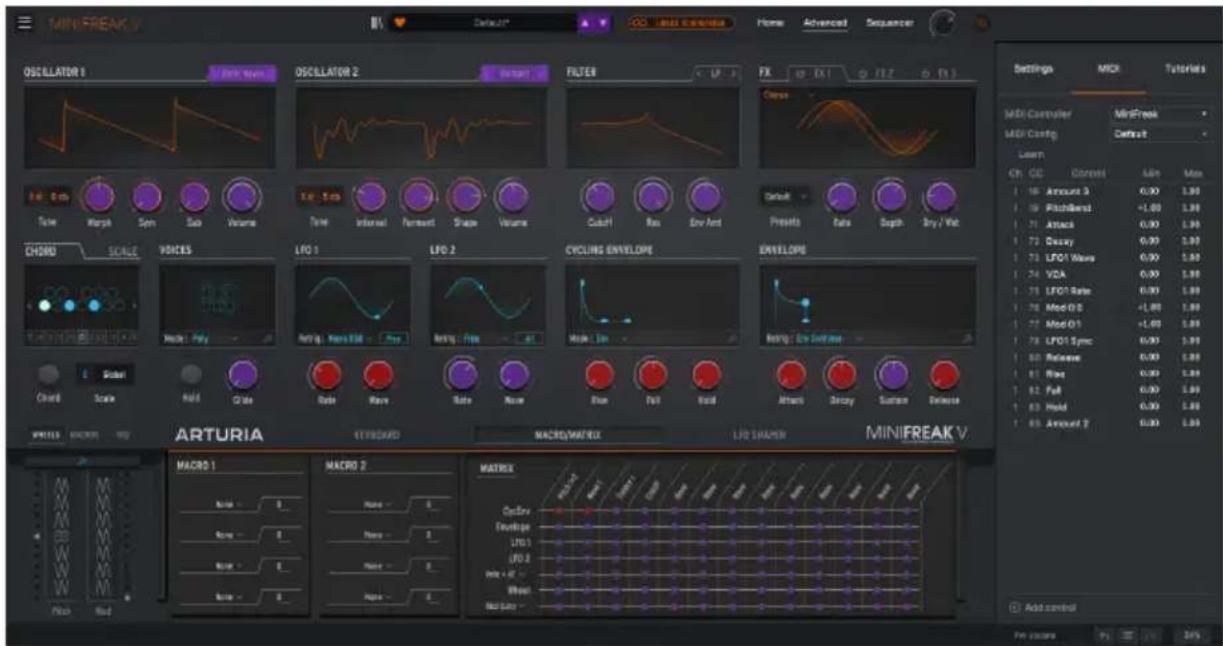Toggle CycEnv to first destination matrix point
Image resolution: width=1223 pixels, height=646 pixels.
point(560,511)
